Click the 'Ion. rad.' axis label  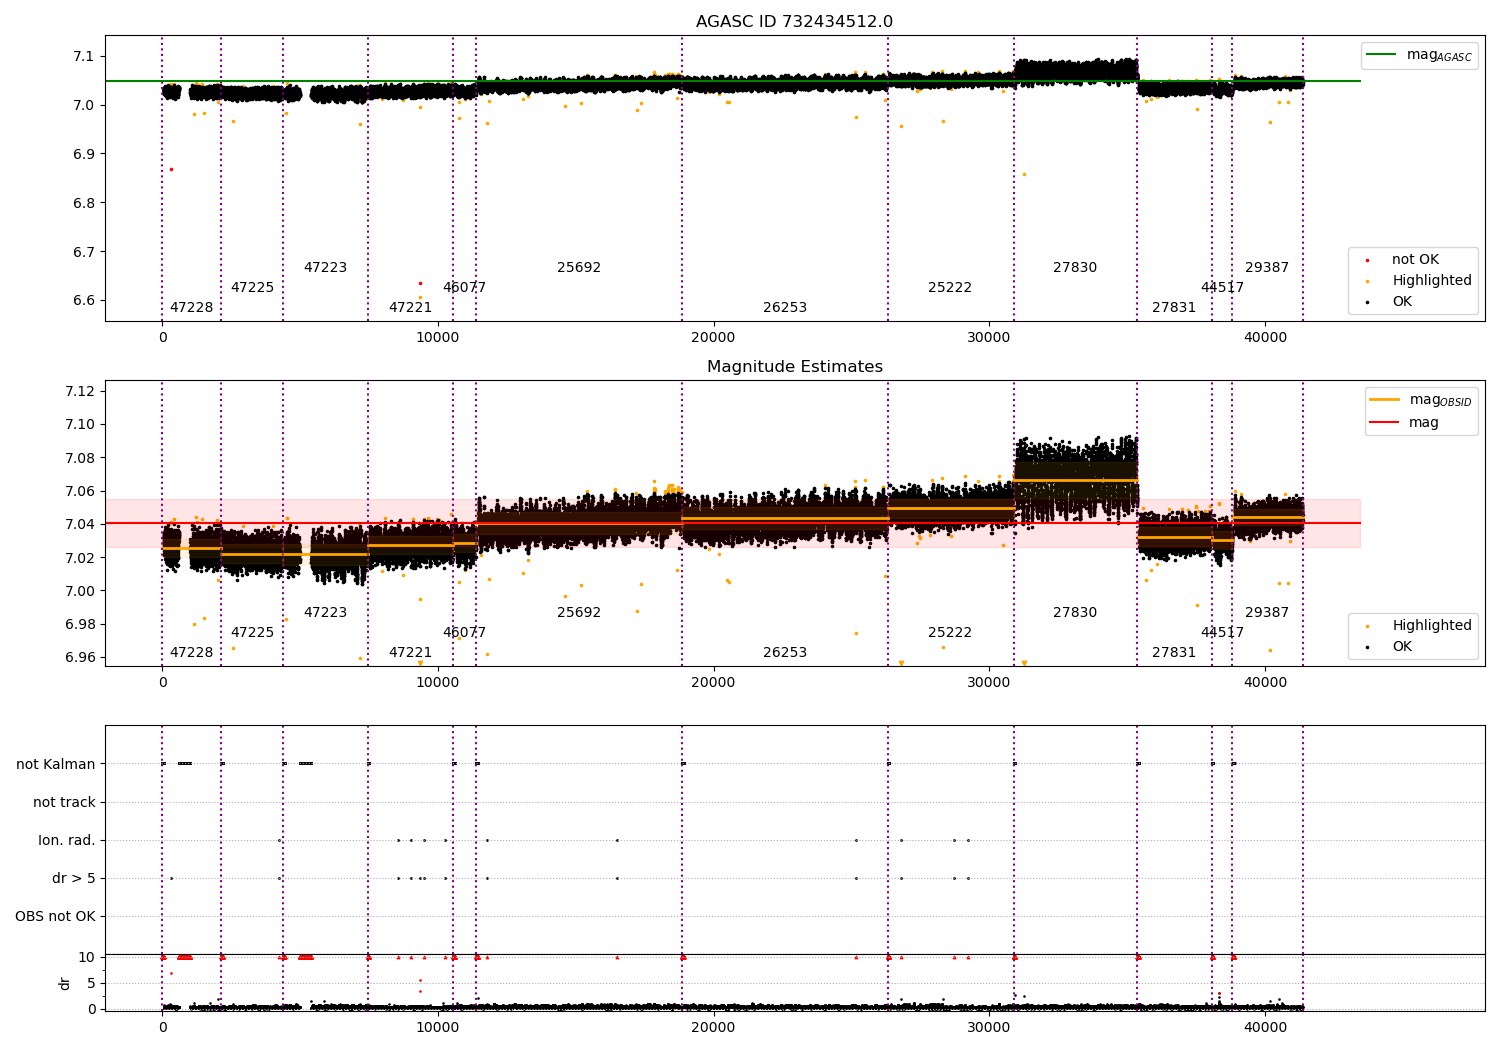[x=67, y=840]
